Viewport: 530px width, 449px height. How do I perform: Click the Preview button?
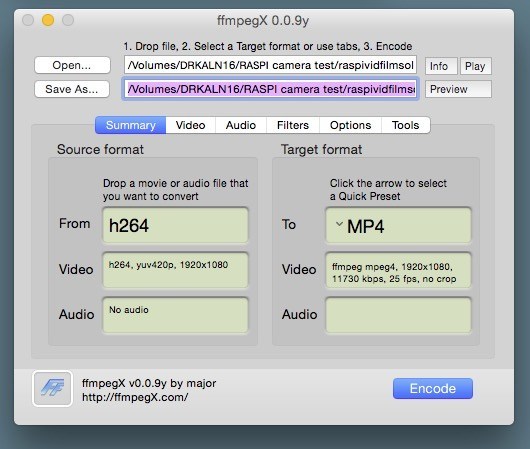(x=458, y=89)
